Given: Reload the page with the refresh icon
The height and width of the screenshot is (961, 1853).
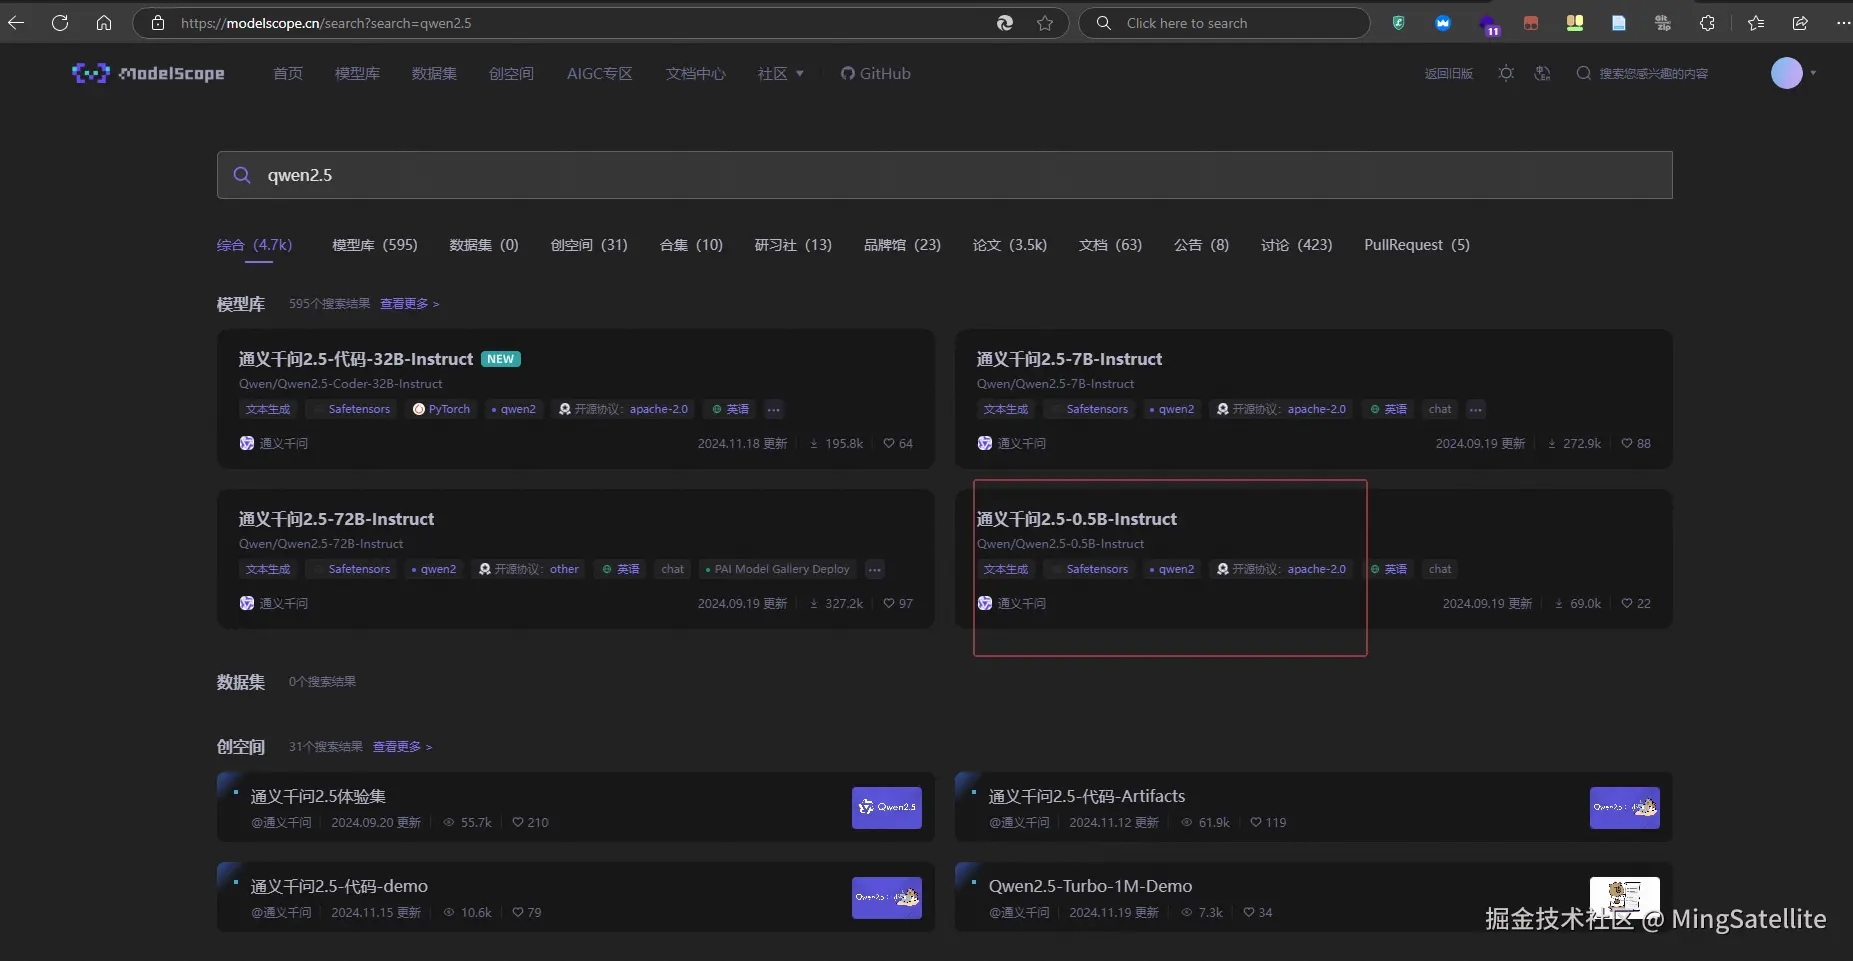Looking at the screenshot, I should tap(60, 23).
